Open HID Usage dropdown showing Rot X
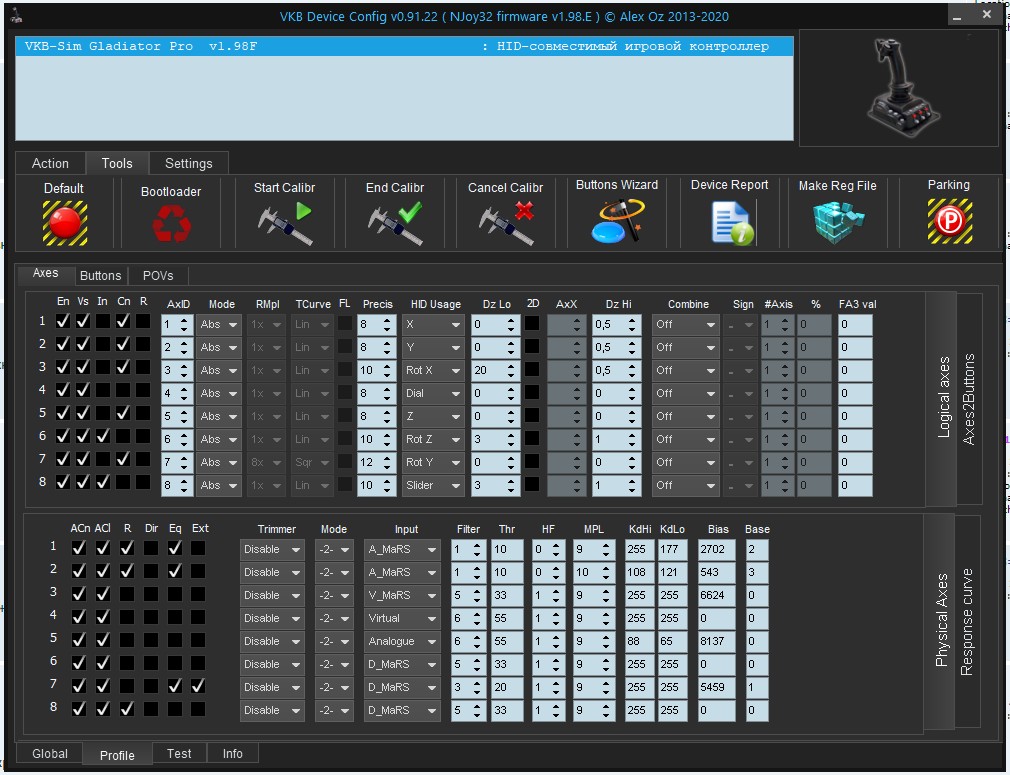The height and width of the screenshot is (775, 1010). pyautogui.click(x=433, y=371)
